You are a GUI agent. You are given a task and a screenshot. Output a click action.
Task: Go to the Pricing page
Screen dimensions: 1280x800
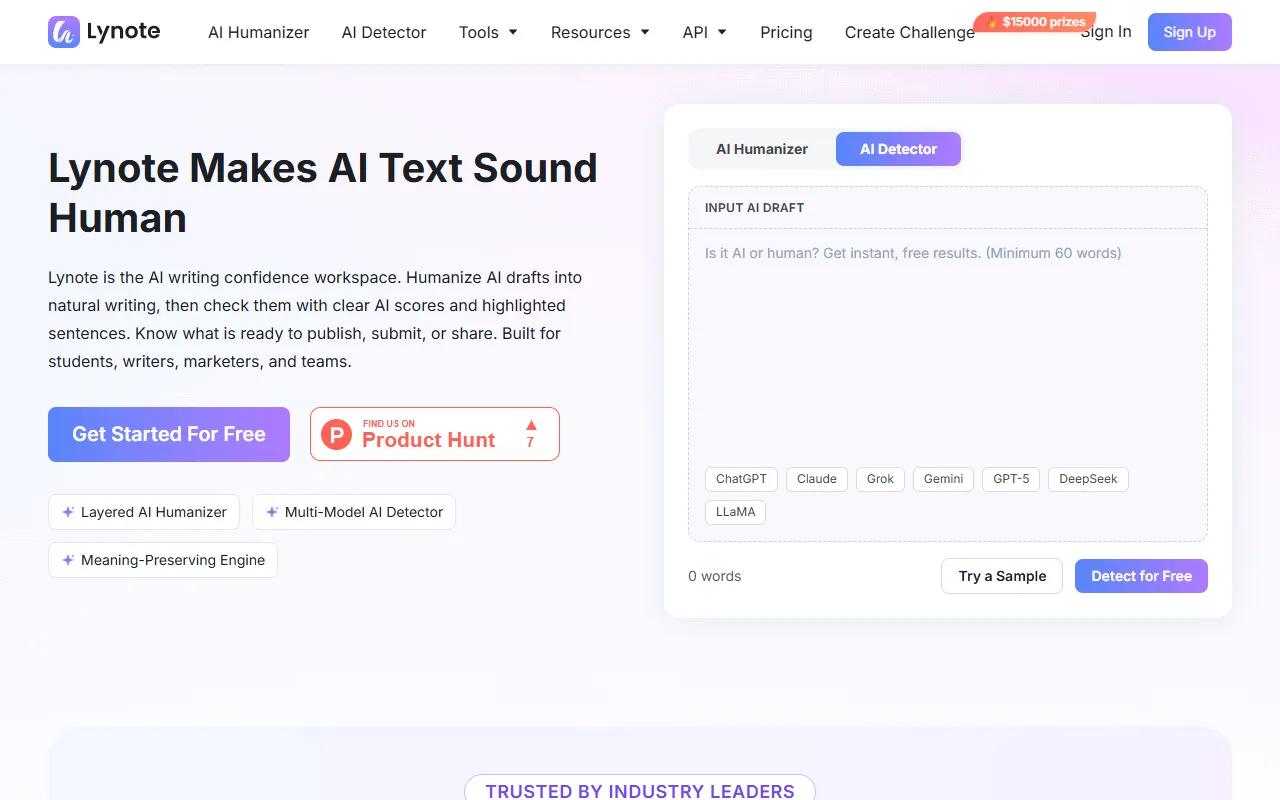786,32
